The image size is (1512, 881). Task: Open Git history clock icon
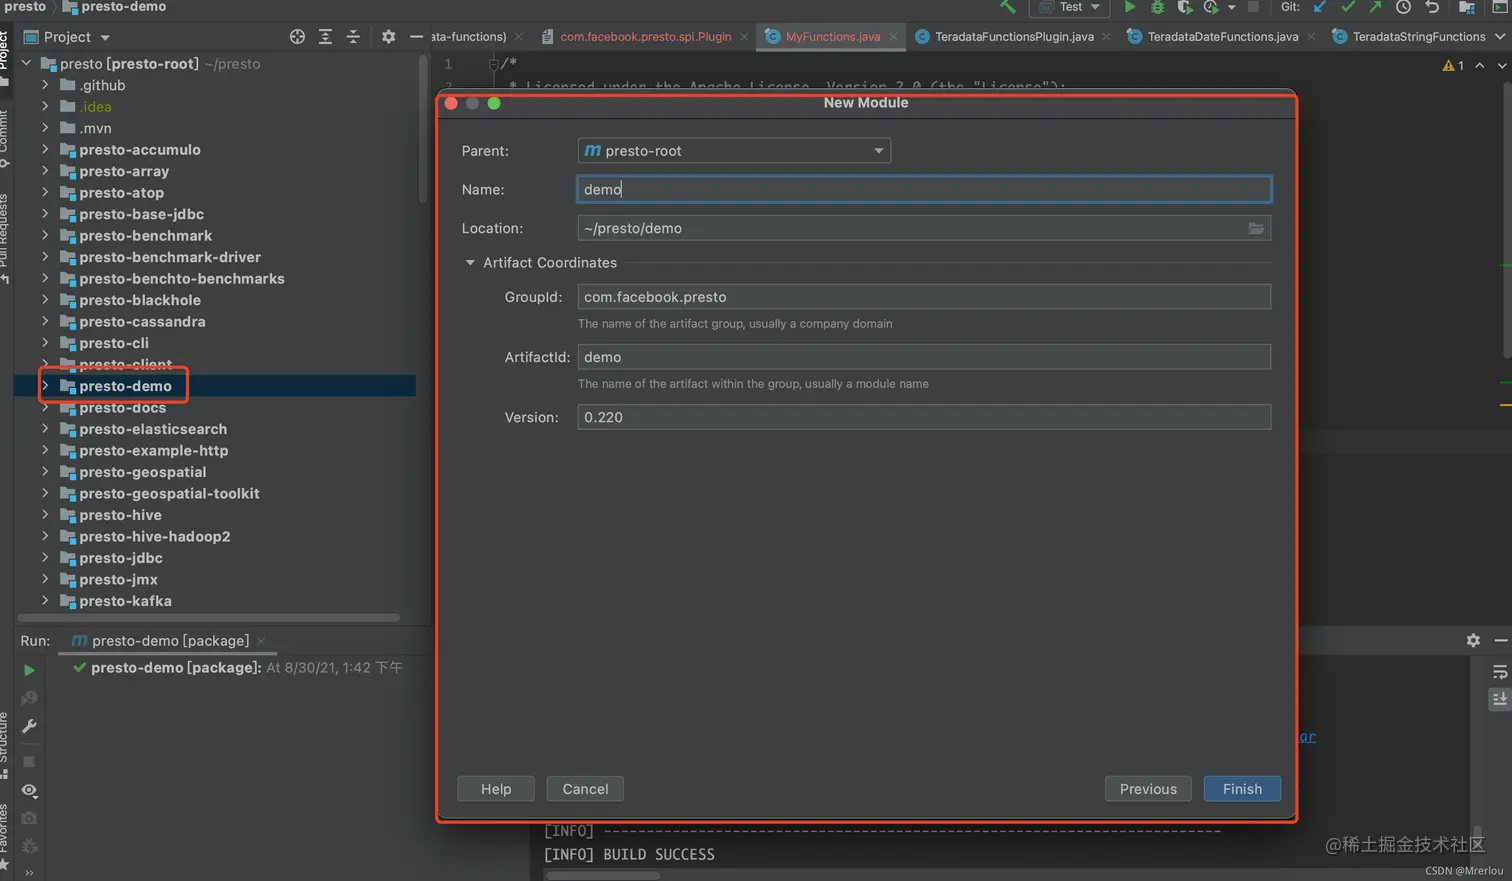pyautogui.click(x=1403, y=7)
